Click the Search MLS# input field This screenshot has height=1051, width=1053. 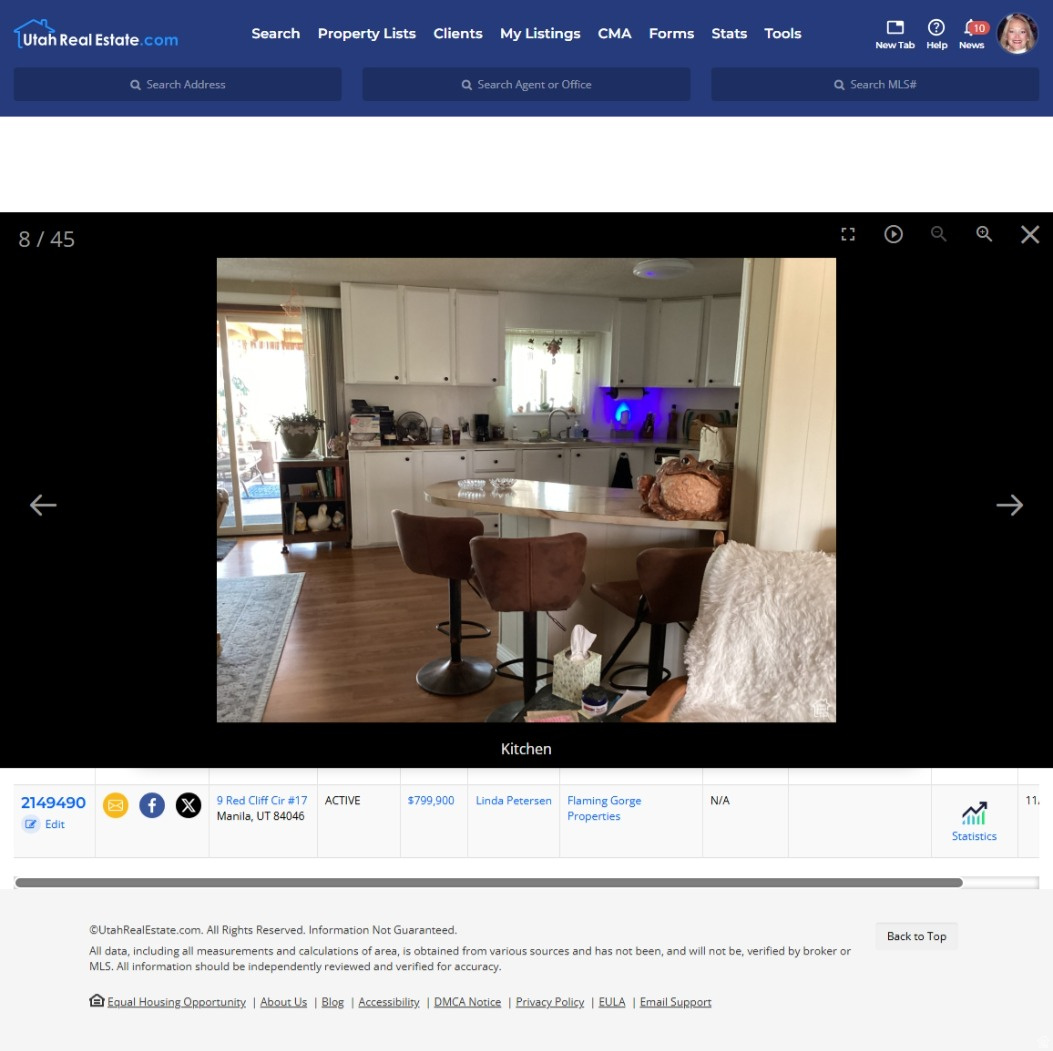pyautogui.click(x=874, y=84)
